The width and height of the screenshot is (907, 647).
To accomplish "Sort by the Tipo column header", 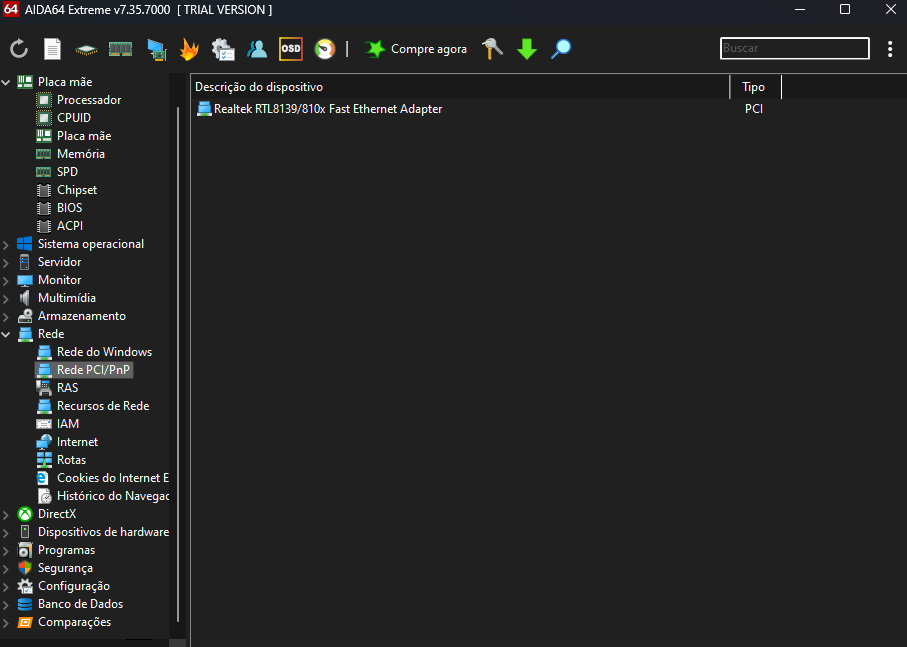I will 755,87.
